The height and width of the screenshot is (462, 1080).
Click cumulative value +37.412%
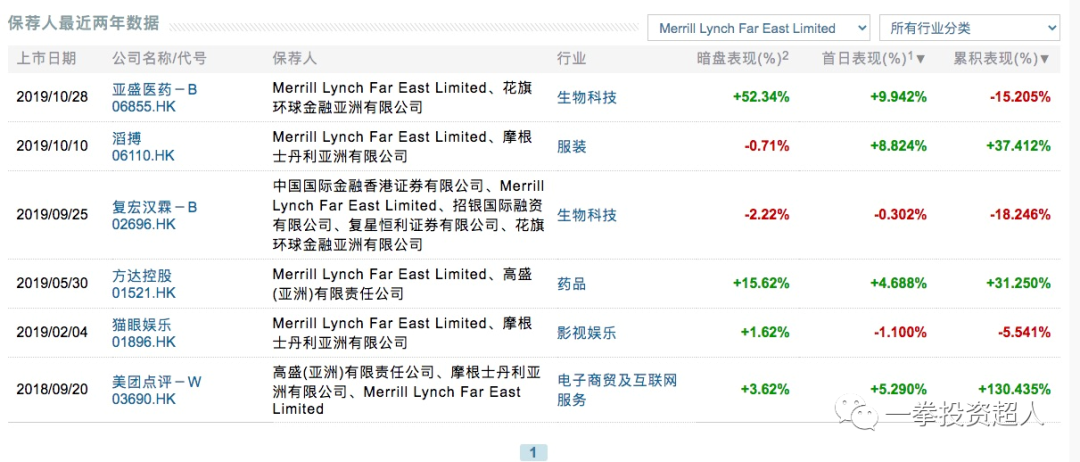[1018, 147]
